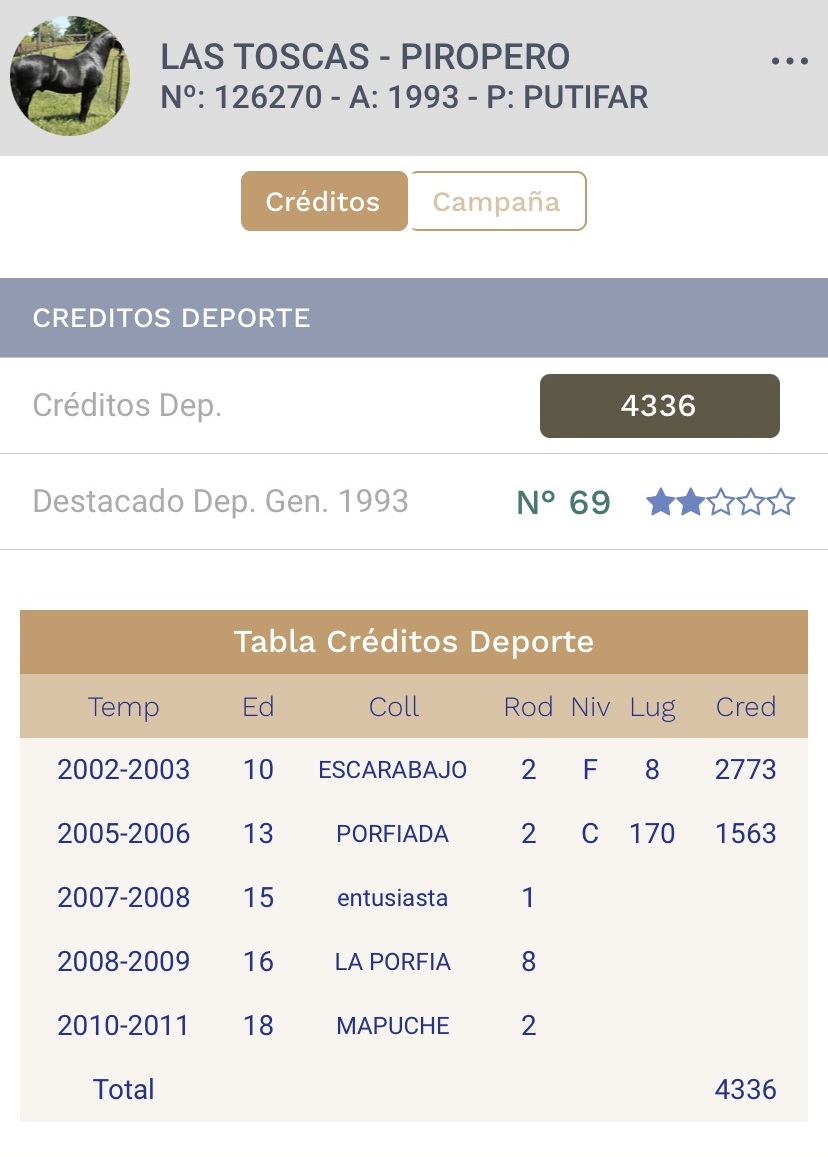This screenshot has width=828, height=1157.
Task: Tap the CREDITOS DEPORTE section header
Action: point(414,318)
